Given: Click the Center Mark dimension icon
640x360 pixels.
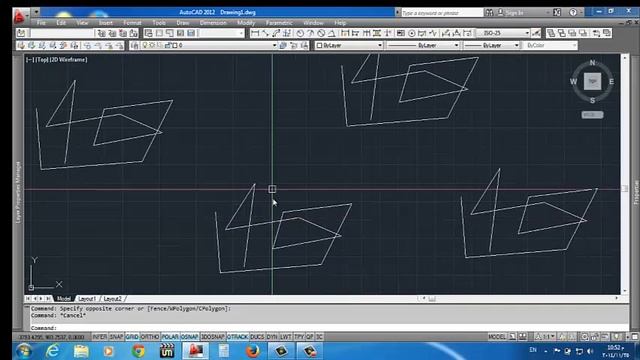Looking at the screenshot, I should (411, 33).
